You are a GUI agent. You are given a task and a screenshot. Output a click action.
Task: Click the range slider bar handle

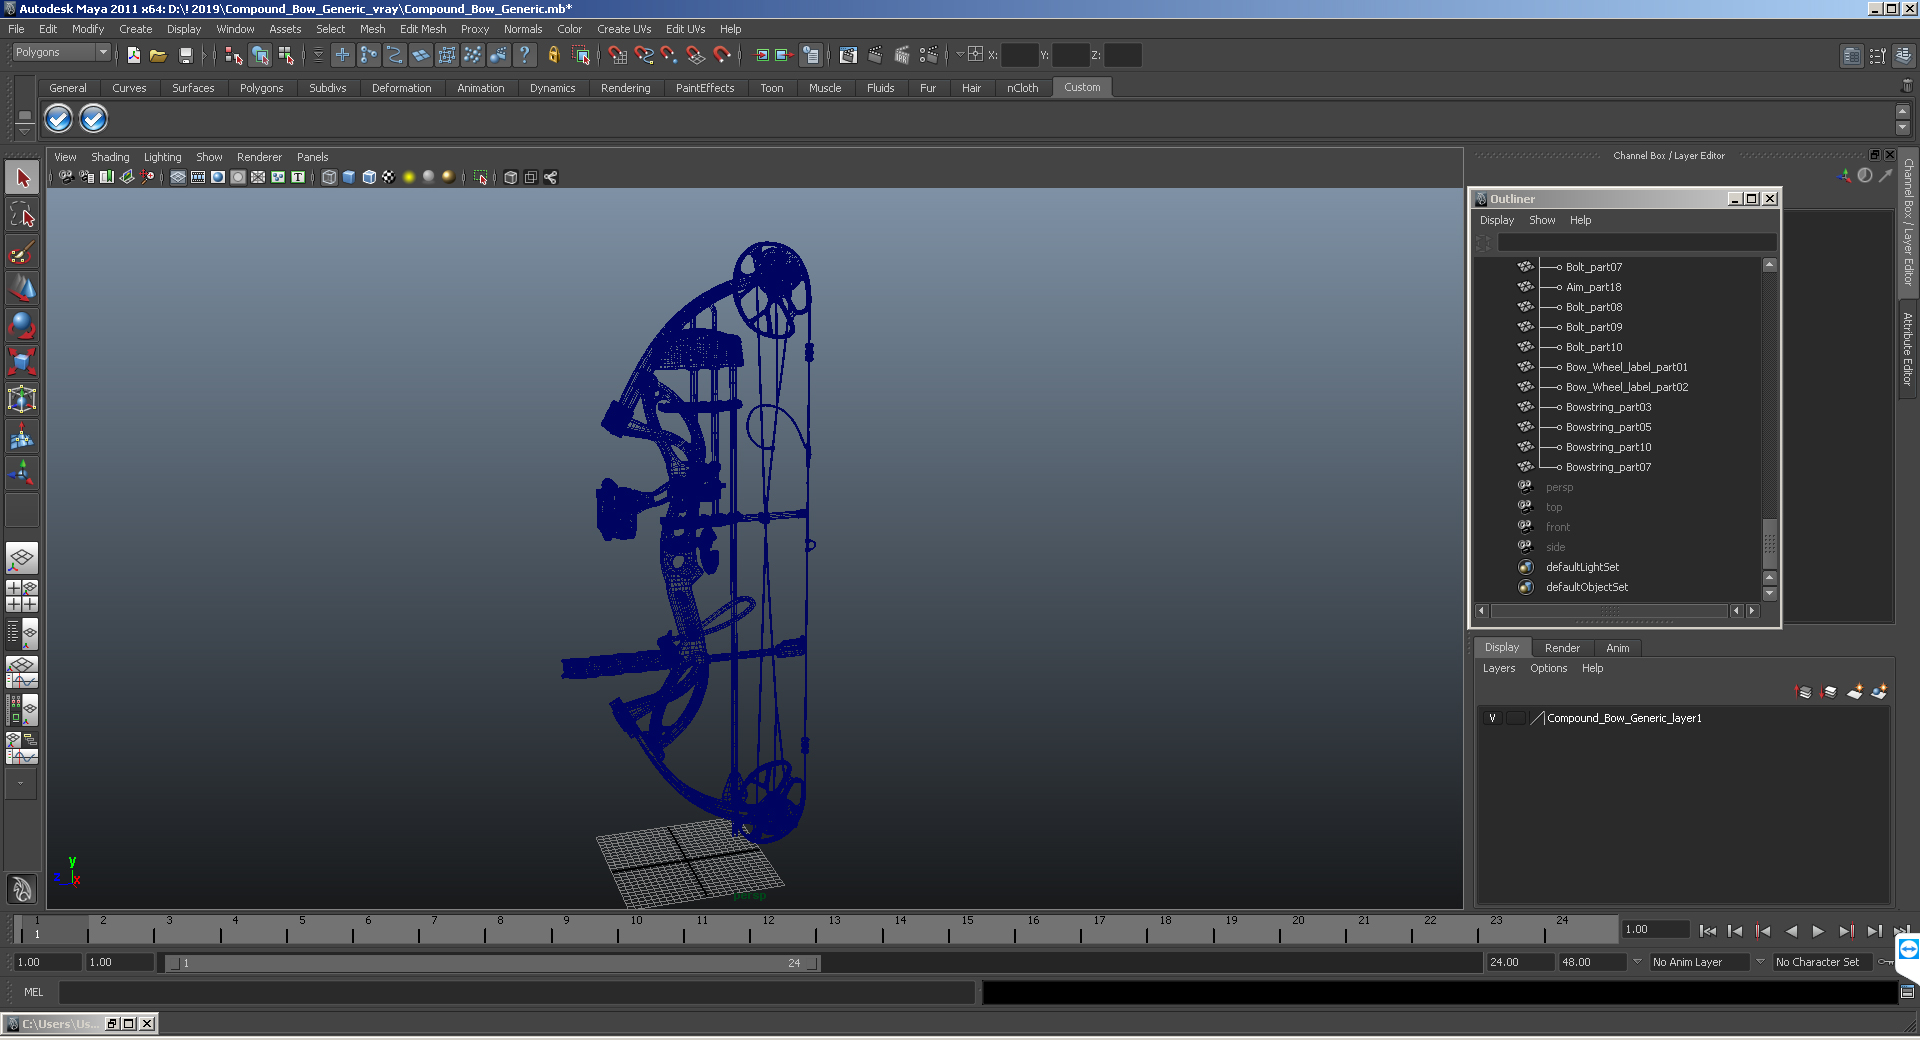(493, 963)
